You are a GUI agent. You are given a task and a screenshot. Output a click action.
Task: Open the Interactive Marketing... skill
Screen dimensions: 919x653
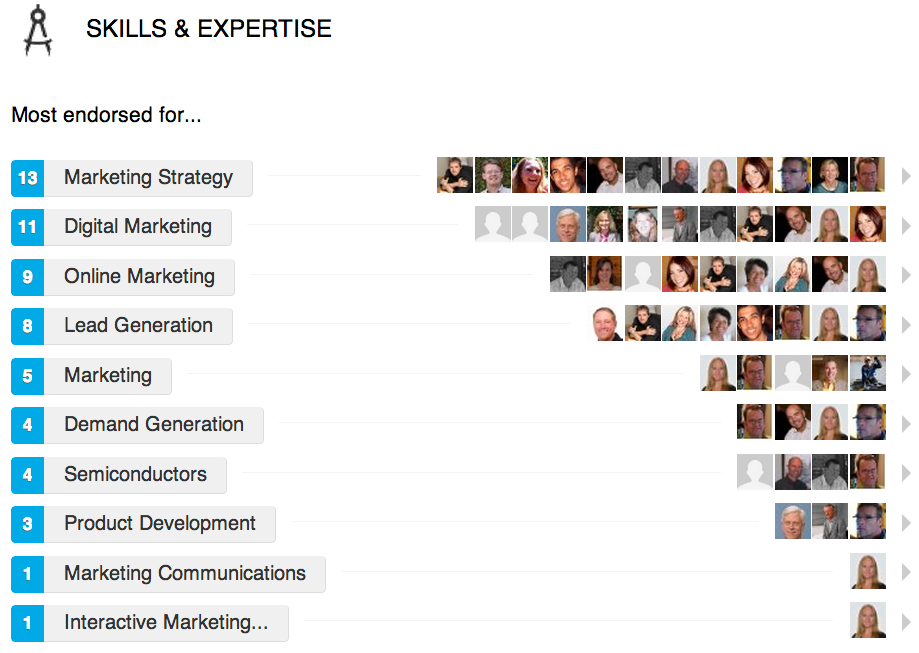click(x=166, y=624)
